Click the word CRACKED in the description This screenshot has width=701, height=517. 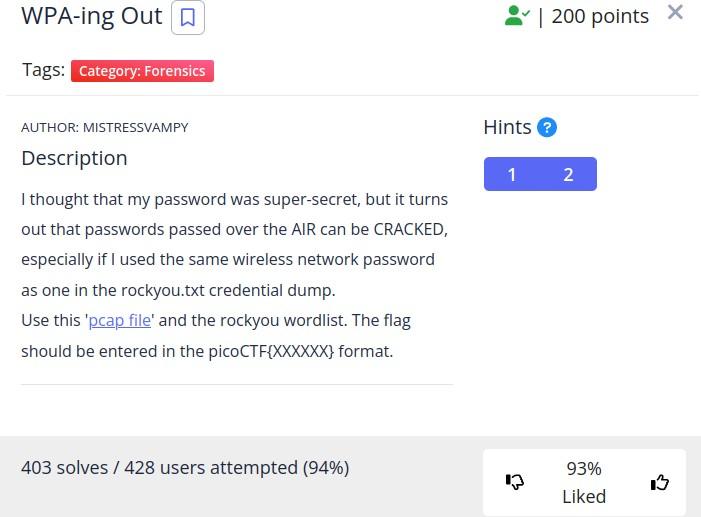pyautogui.click(x=410, y=229)
